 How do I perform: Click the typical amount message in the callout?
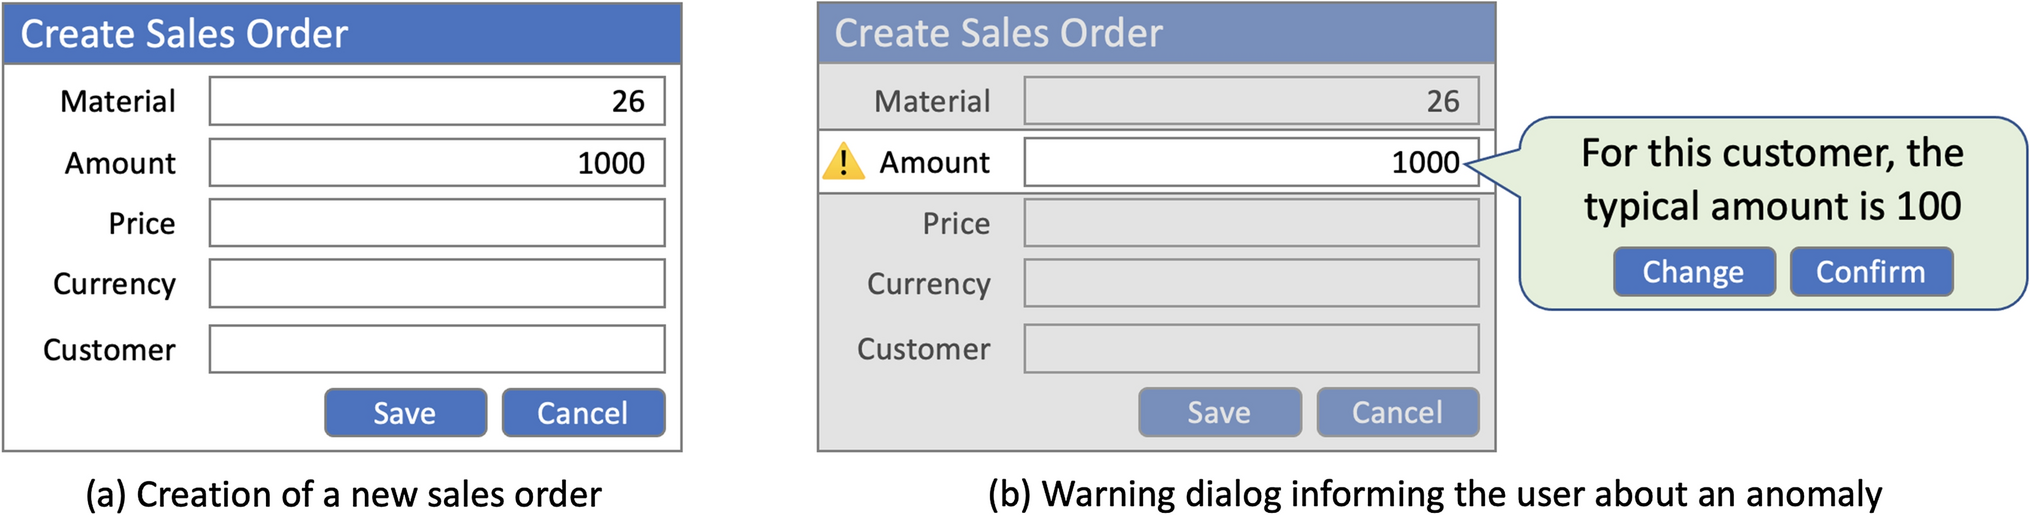pos(1772,180)
